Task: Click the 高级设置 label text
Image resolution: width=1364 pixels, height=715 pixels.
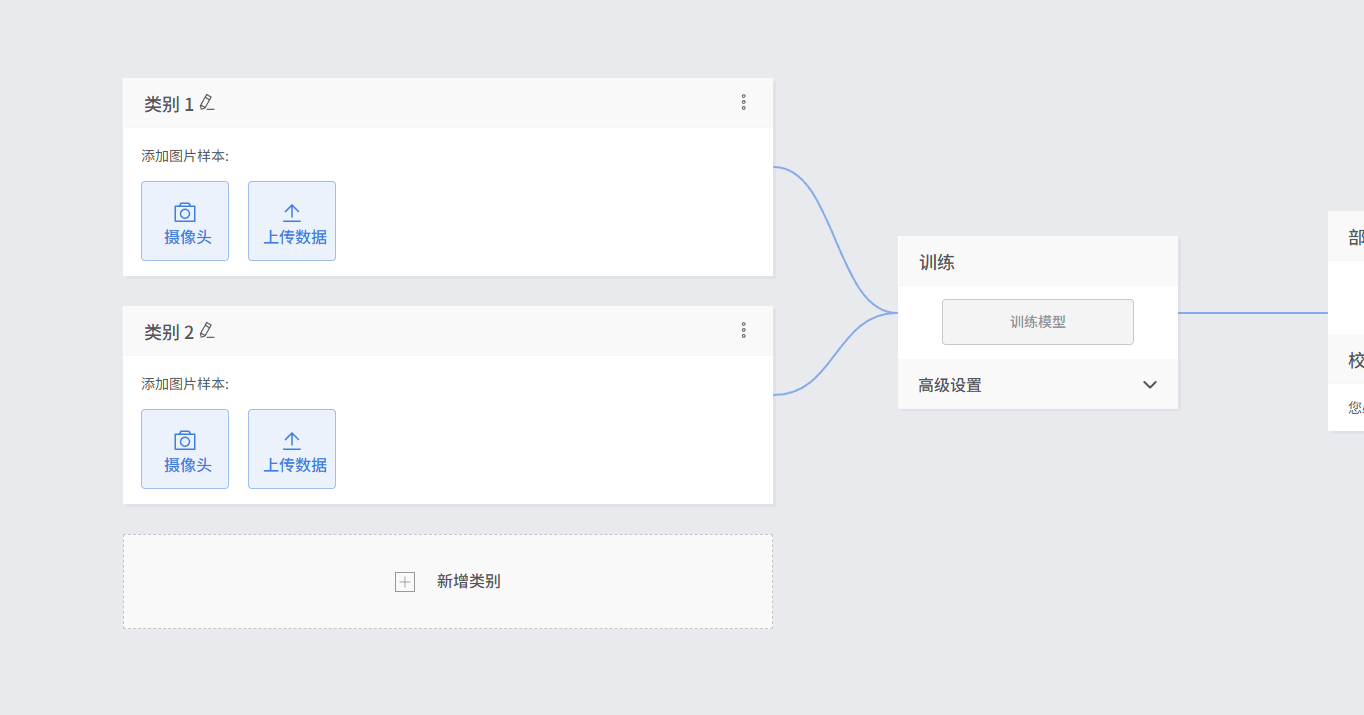Action: tap(950, 385)
